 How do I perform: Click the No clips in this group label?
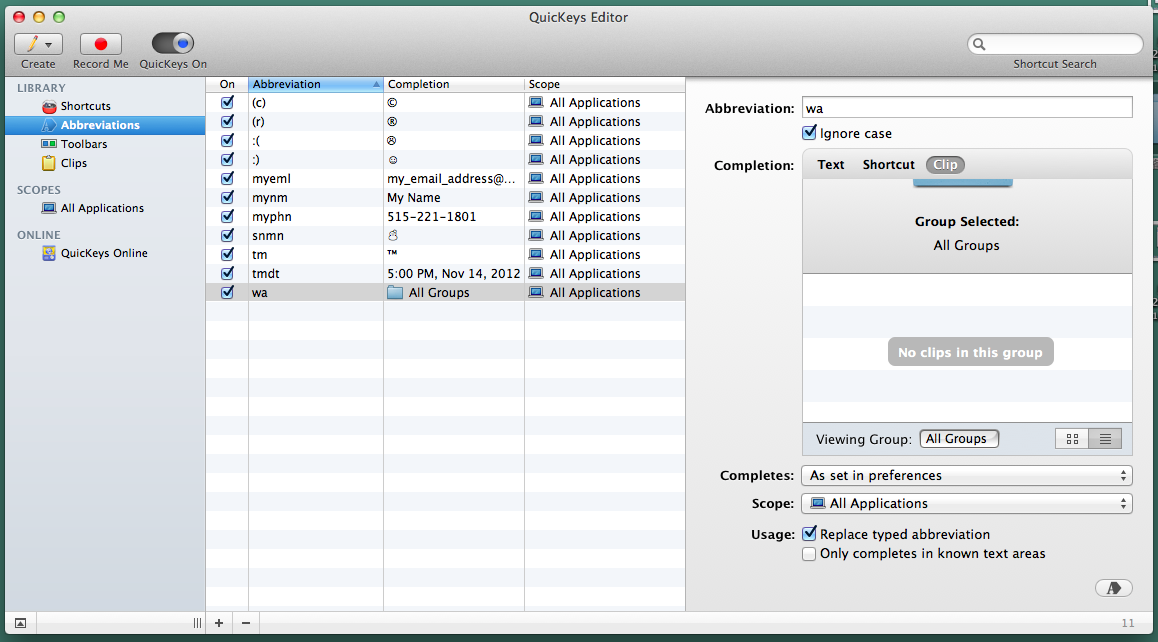click(970, 352)
